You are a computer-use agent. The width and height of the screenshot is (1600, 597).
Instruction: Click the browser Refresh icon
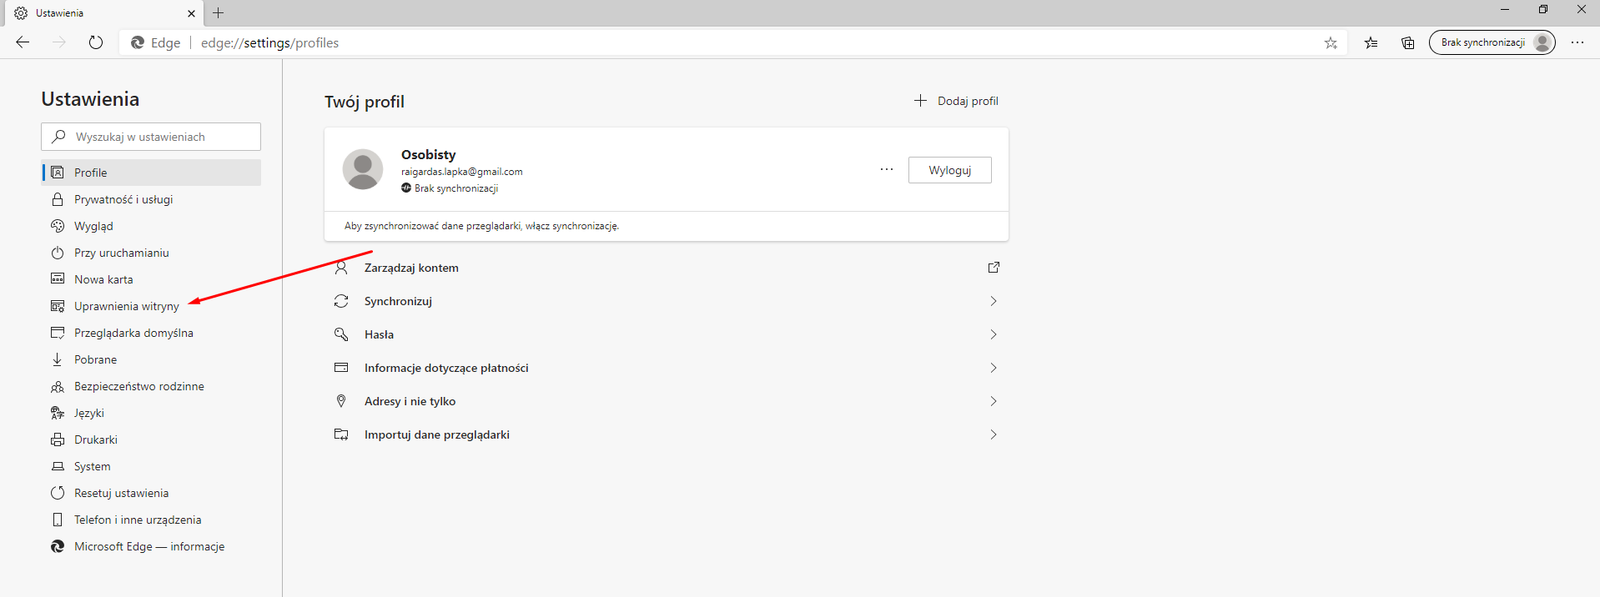click(95, 42)
